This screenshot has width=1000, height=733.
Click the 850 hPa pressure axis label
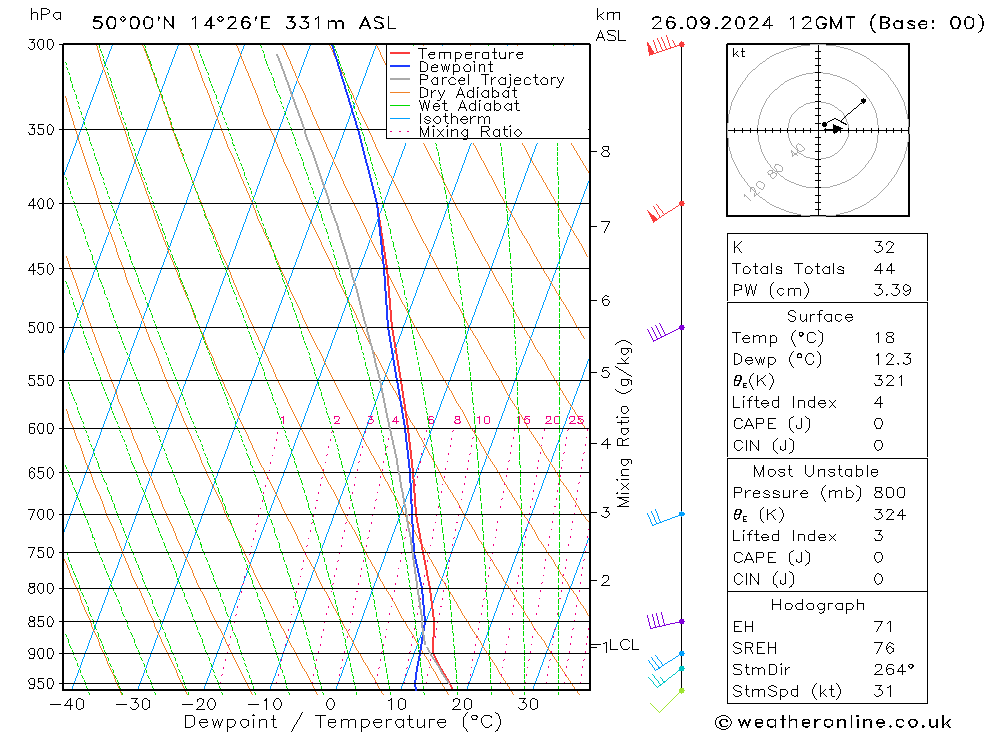coord(41,621)
